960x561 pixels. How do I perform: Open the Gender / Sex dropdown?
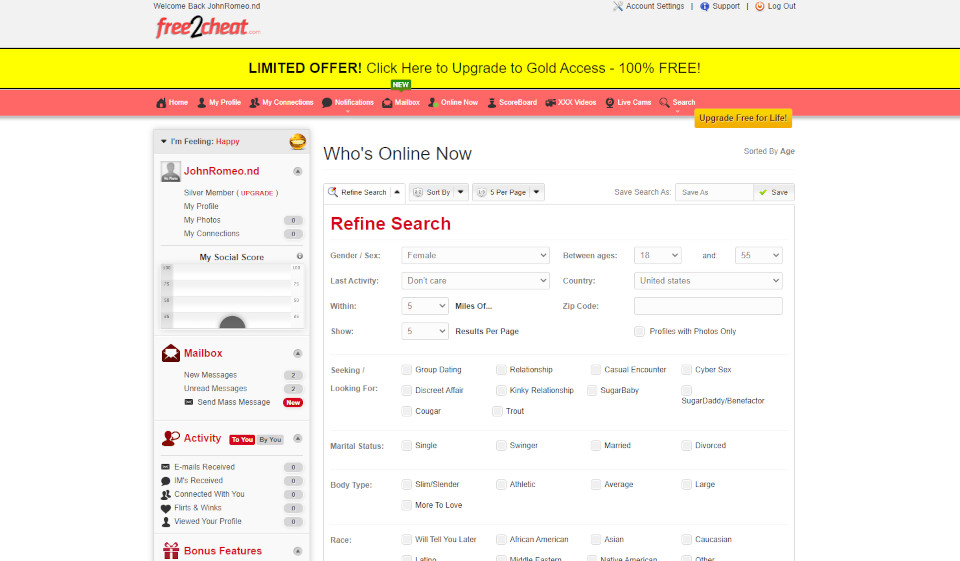point(475,256)
